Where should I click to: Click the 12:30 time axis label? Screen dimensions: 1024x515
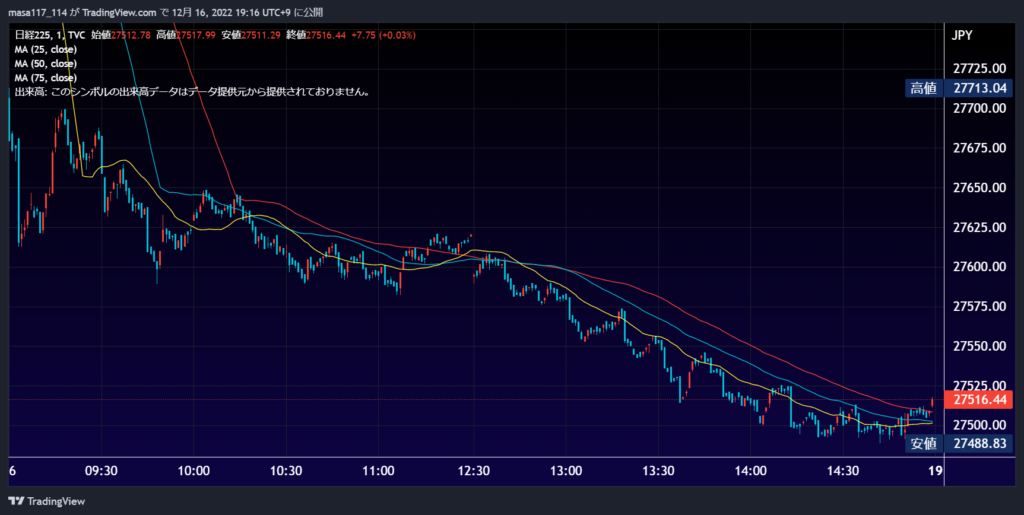pos(473,471)
